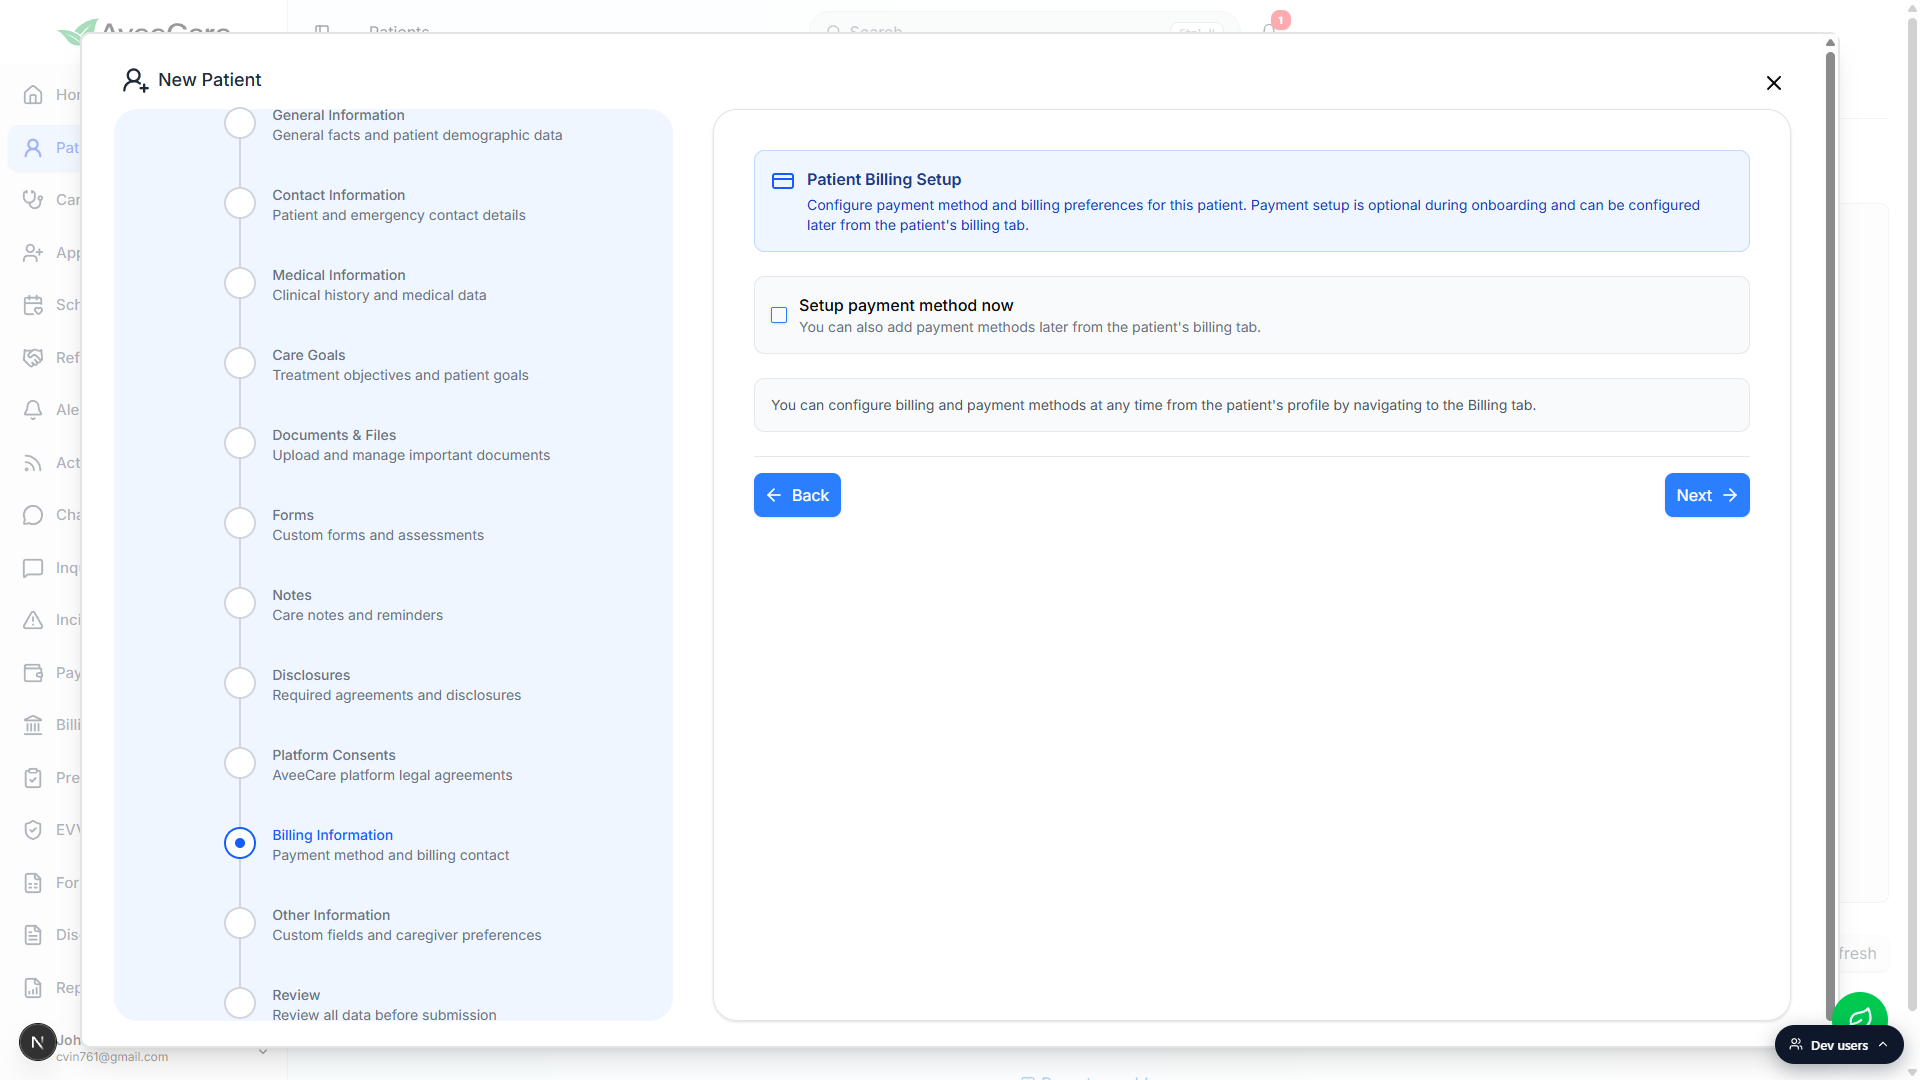Open the Billing bank sidebar icon
Viewport: 1920px width, 1080px height.
33,725
